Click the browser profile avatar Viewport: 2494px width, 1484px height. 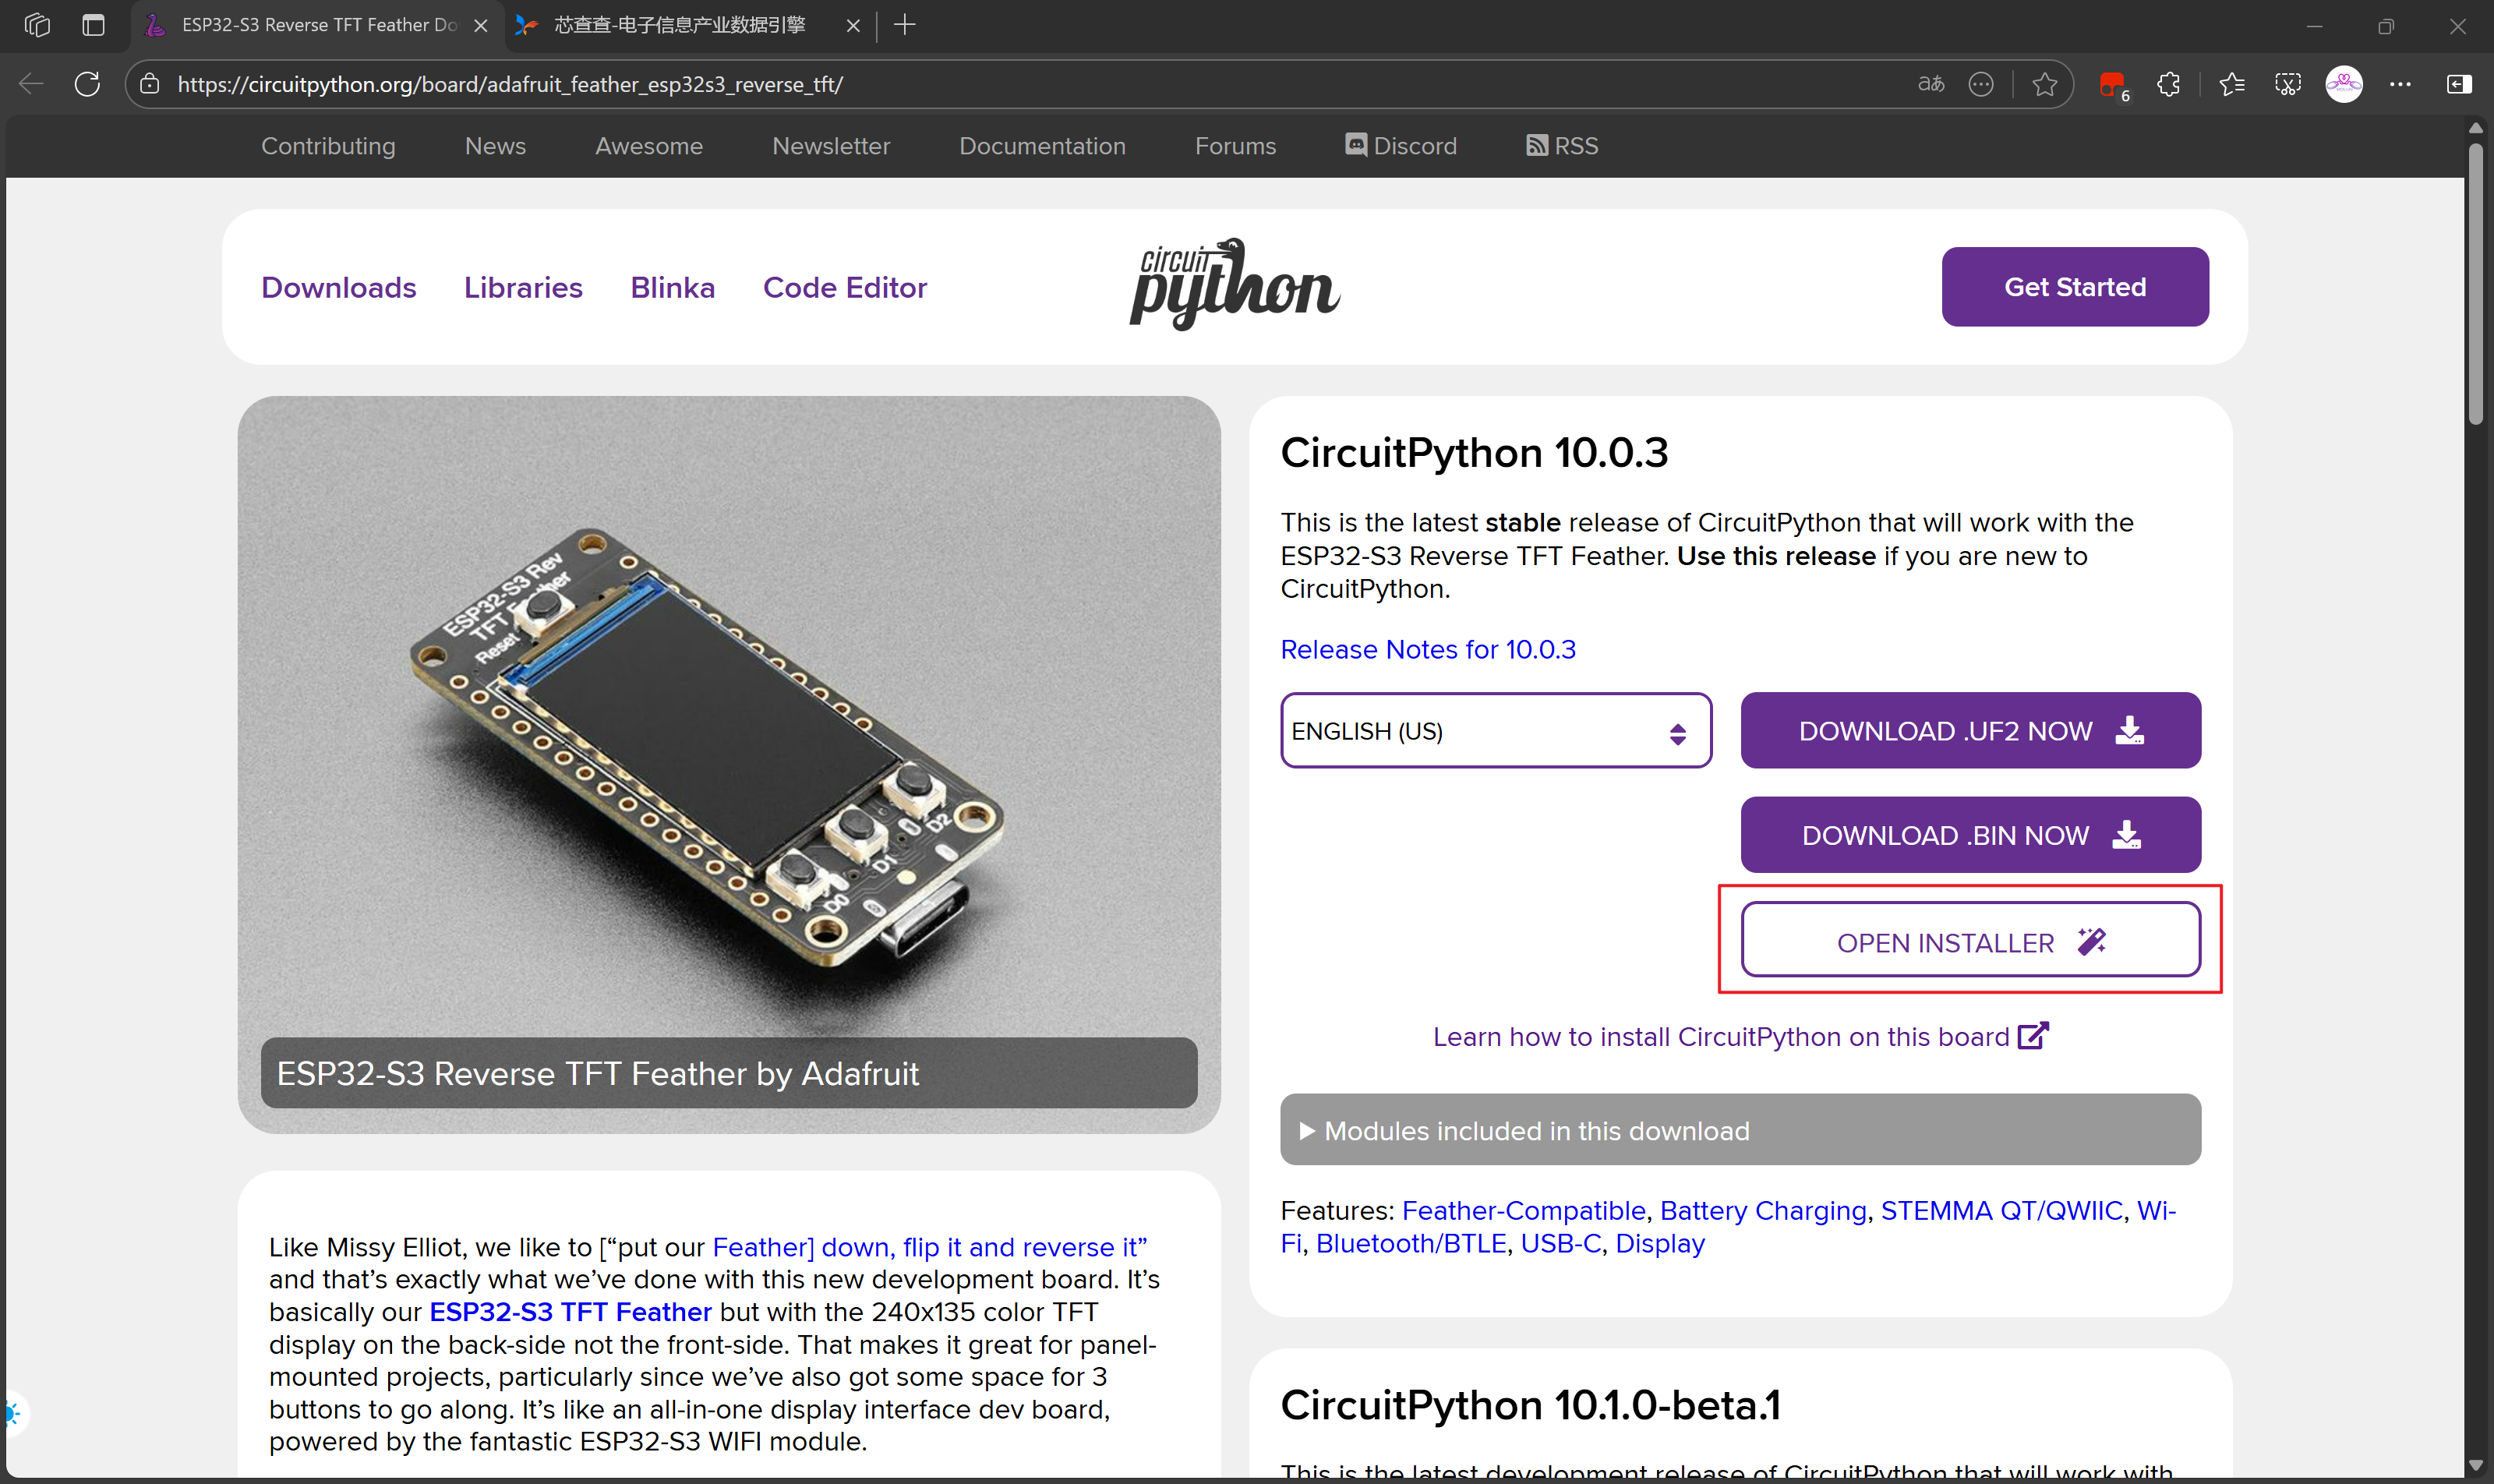(x=2343, y=84)
